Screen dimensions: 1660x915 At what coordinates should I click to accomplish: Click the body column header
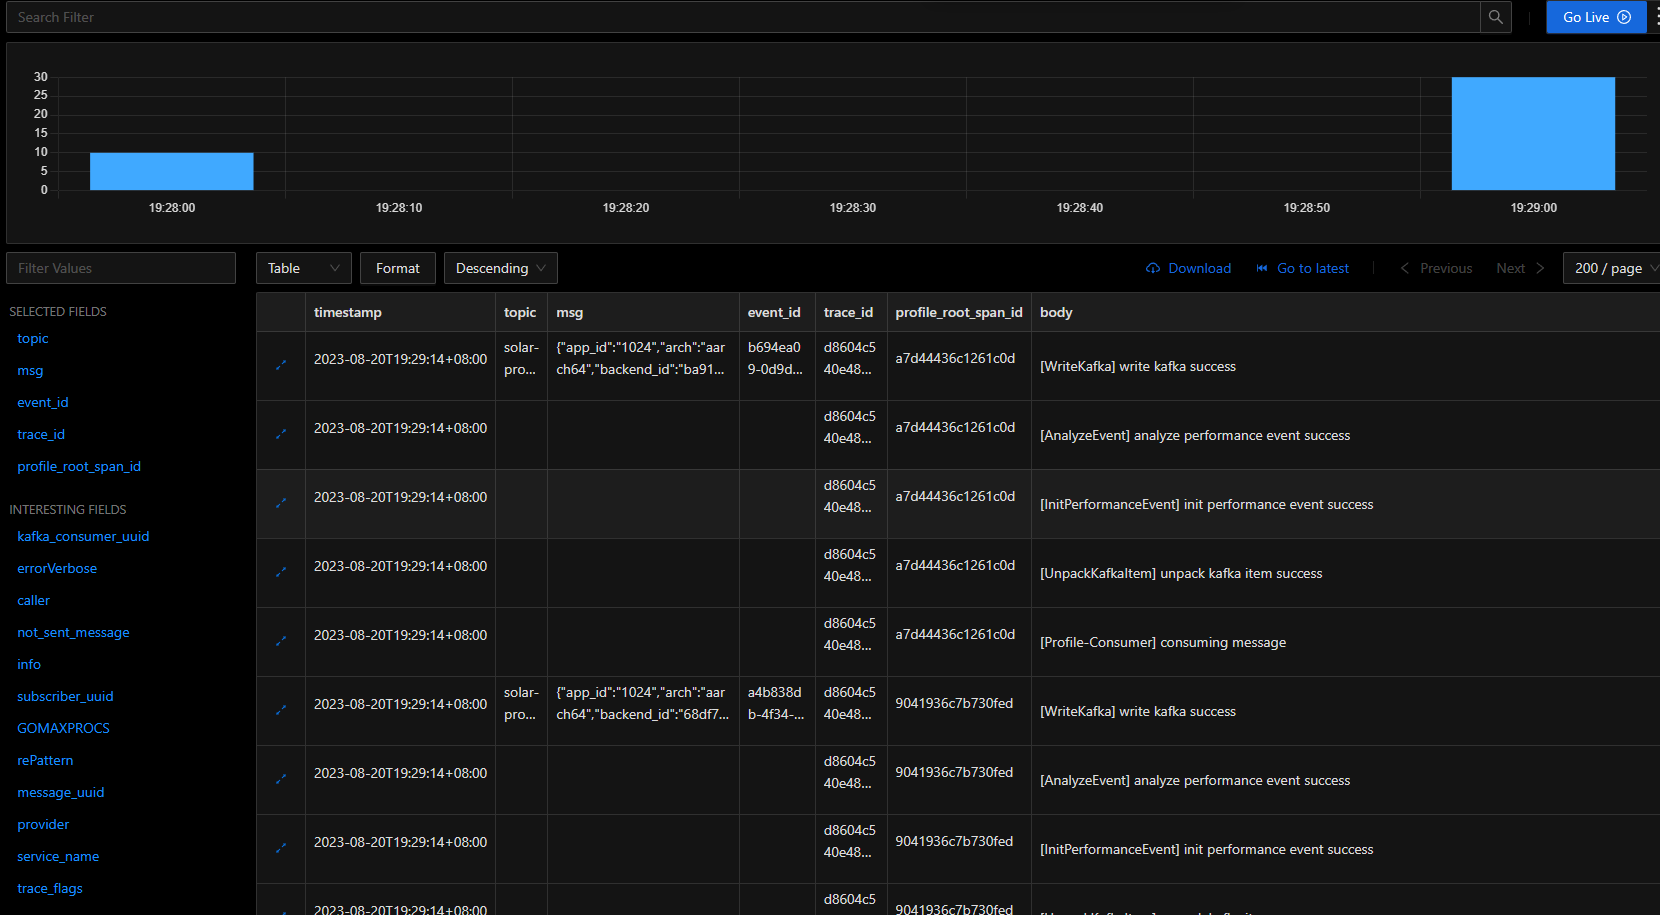(x=1056, y=312)
